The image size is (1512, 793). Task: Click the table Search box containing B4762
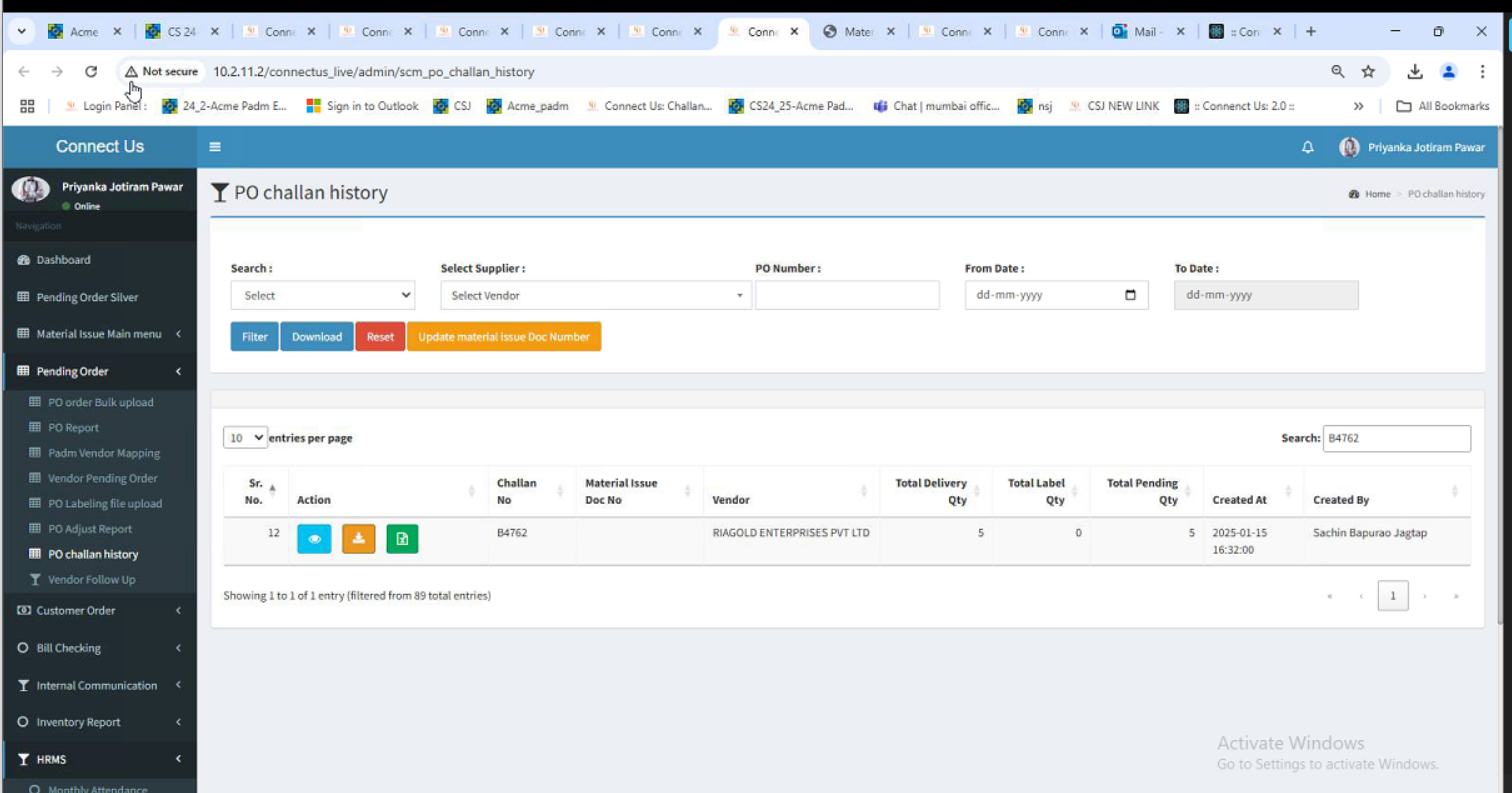tap(1396, 438)
